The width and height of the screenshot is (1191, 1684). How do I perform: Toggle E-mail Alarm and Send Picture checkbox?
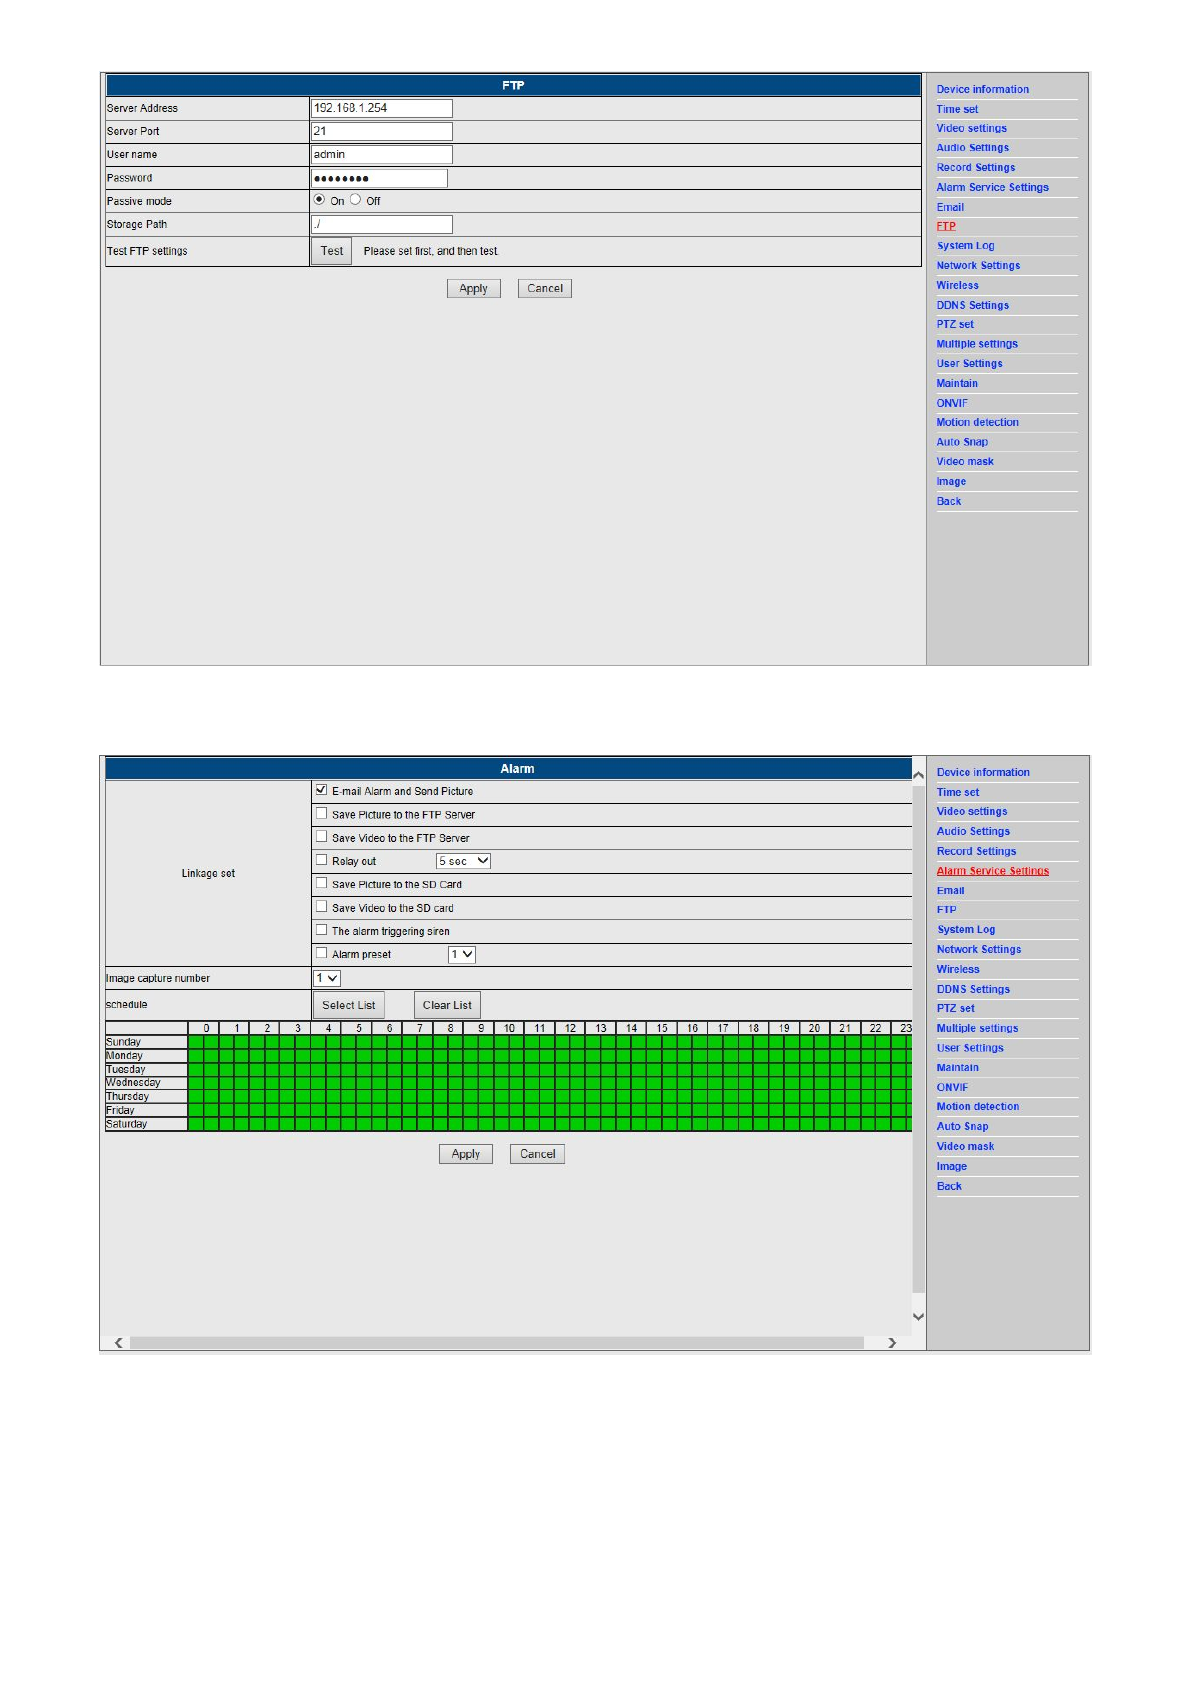pos(322,790)
